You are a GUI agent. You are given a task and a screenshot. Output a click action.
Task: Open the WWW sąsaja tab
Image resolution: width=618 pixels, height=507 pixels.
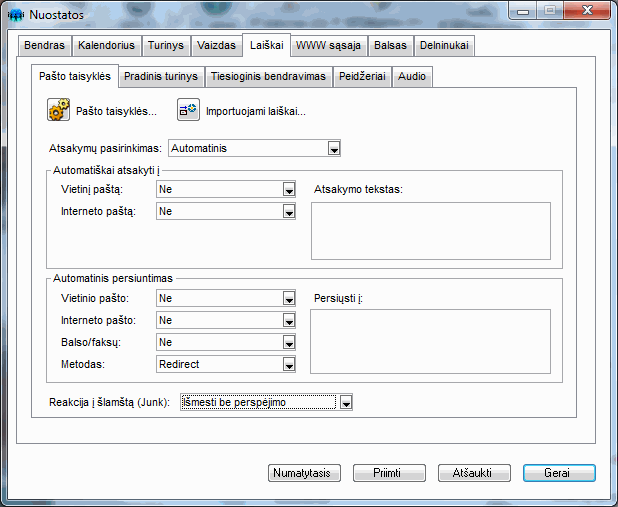click(328, 45)
